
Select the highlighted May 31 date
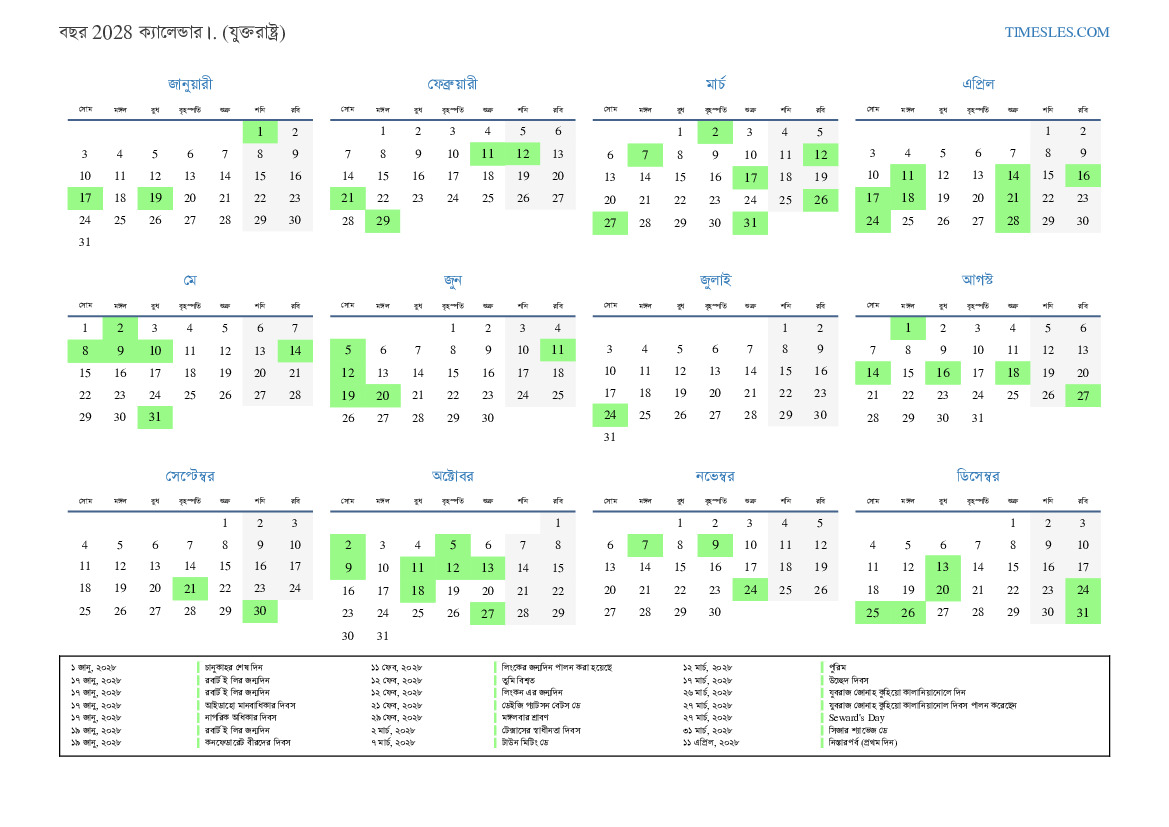point(155,417)
